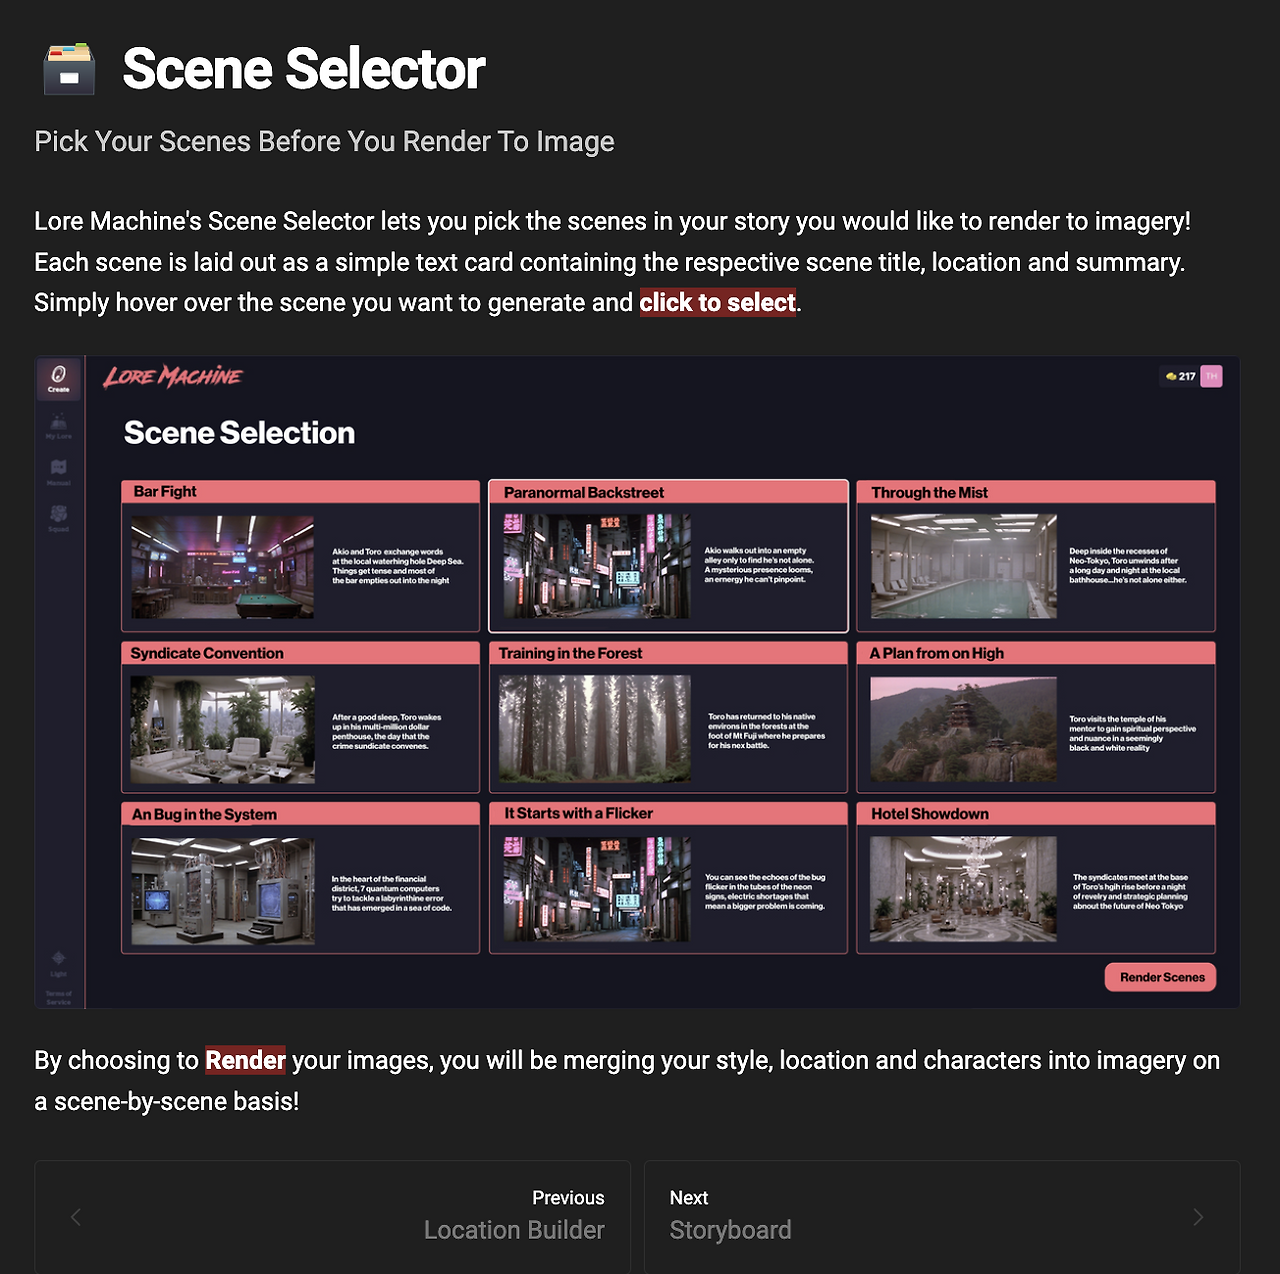Select the Hotel Showdown scene card

(1036, 878)
